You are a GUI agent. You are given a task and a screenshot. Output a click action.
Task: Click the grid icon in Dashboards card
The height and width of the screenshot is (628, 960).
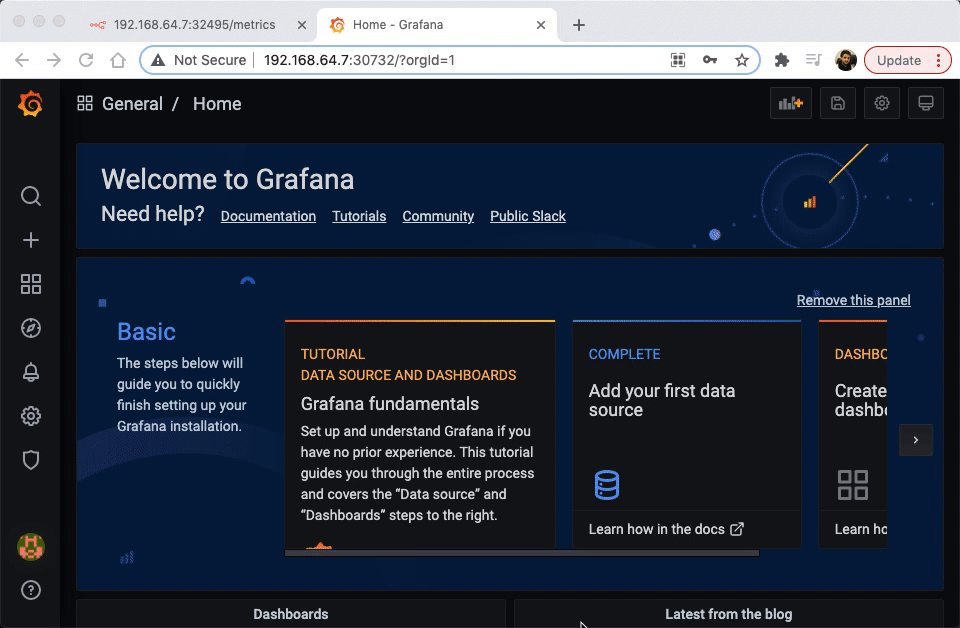[853, 485]
